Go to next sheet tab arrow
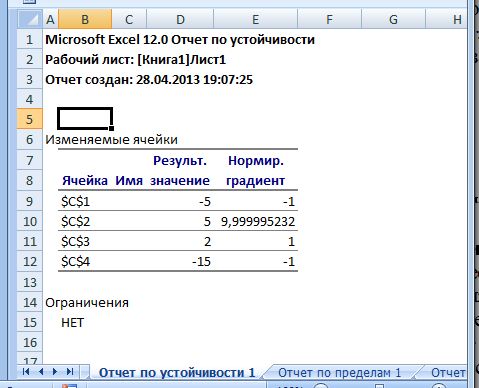Image resolution: width=479 pixels, height=388 pixels. click(x=55, y=371)
